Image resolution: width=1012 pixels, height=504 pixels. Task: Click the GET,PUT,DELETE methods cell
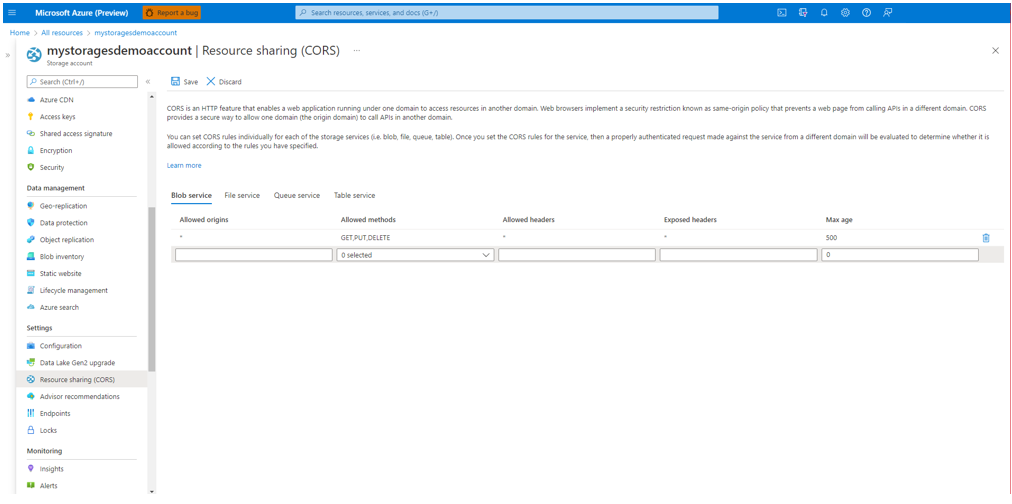[x=365, y=237]
